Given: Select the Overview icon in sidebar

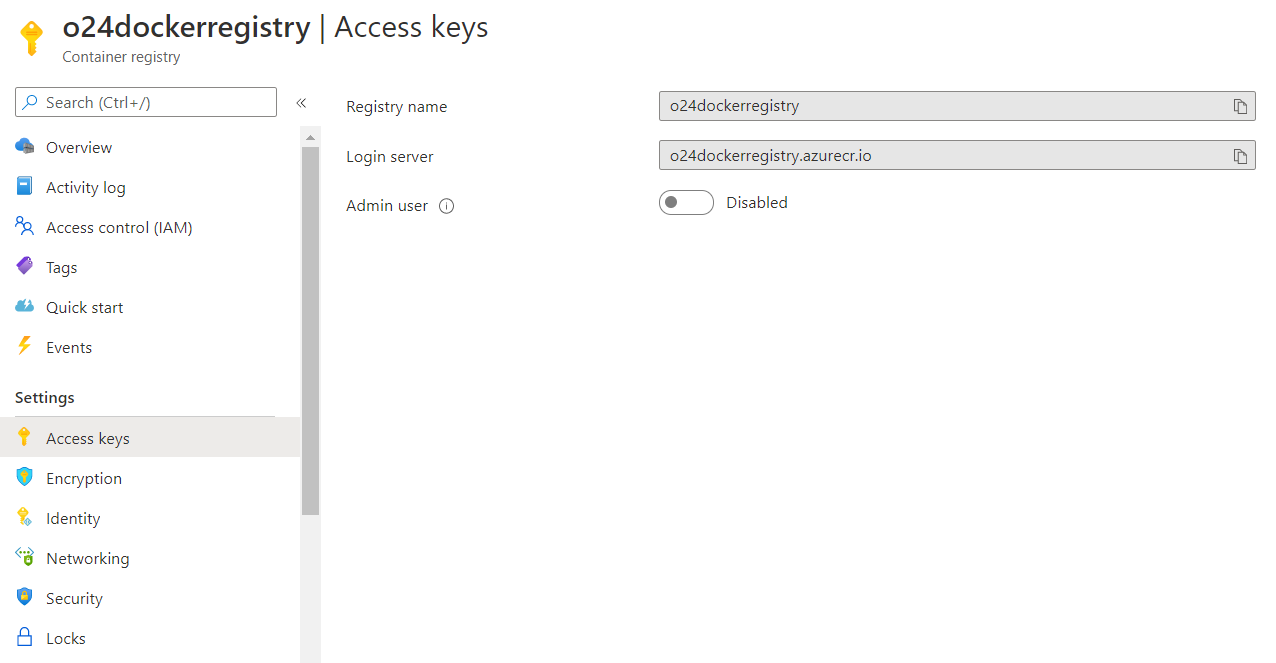Looking at the screenshot, I should (x=24, y=147).
